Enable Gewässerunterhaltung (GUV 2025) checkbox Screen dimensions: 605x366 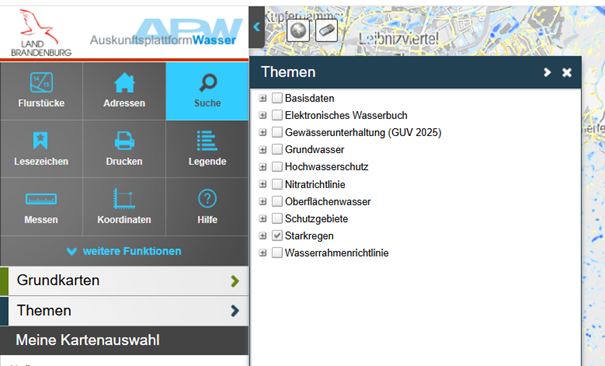pyautogui.click(x=277, y=132)
